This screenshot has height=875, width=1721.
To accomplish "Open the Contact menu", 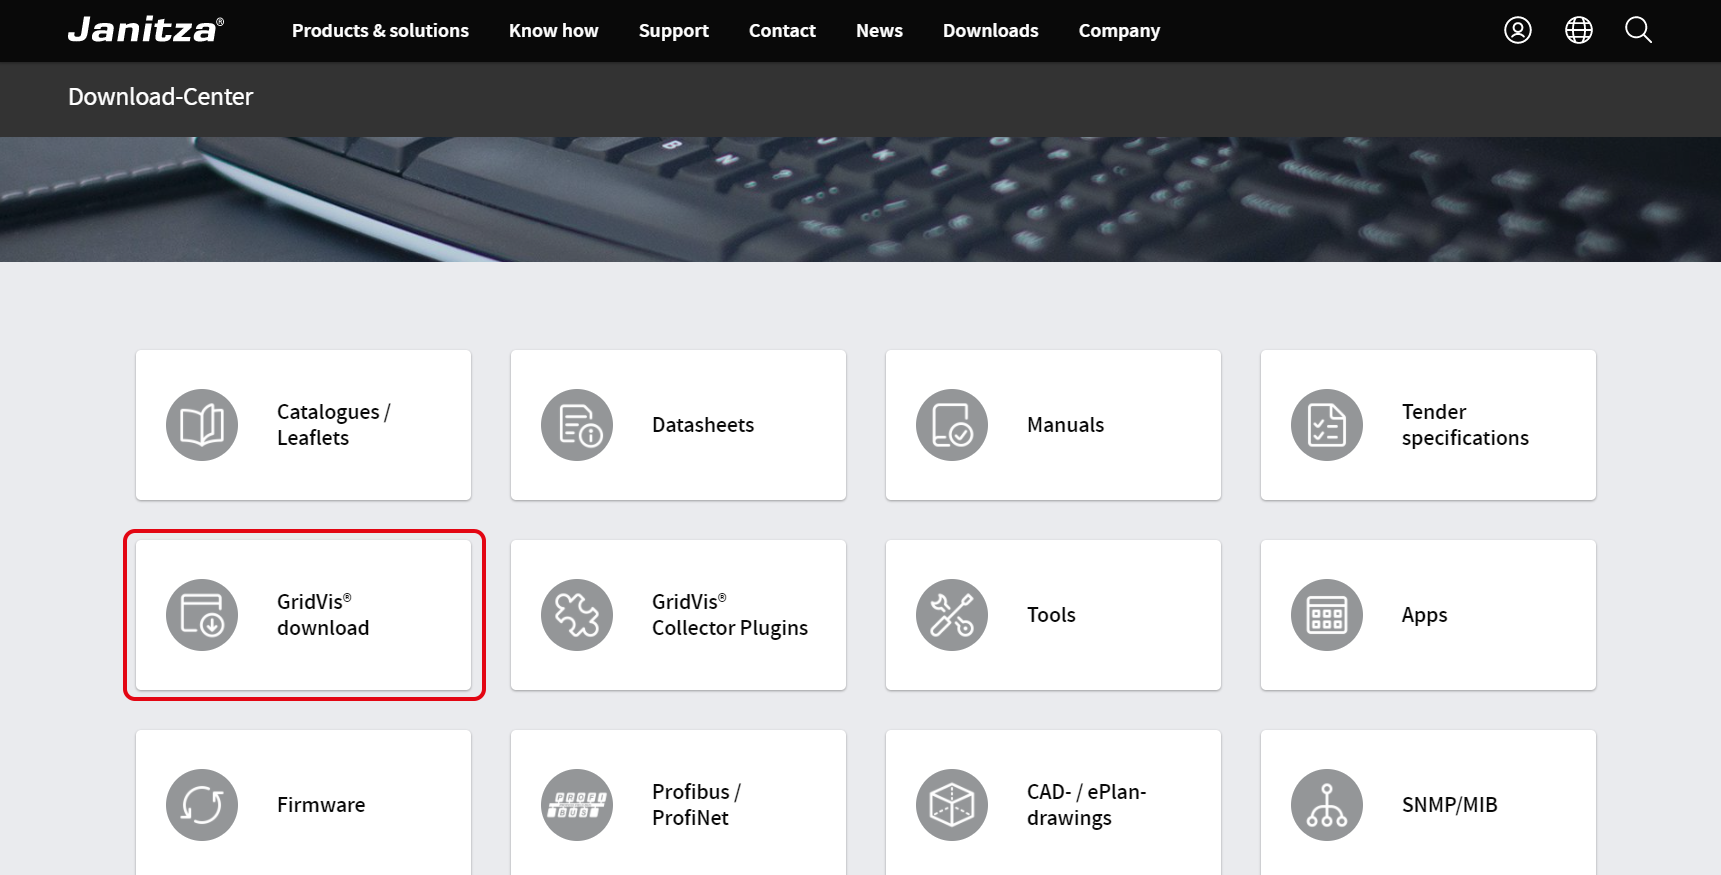I will (782, 31).
